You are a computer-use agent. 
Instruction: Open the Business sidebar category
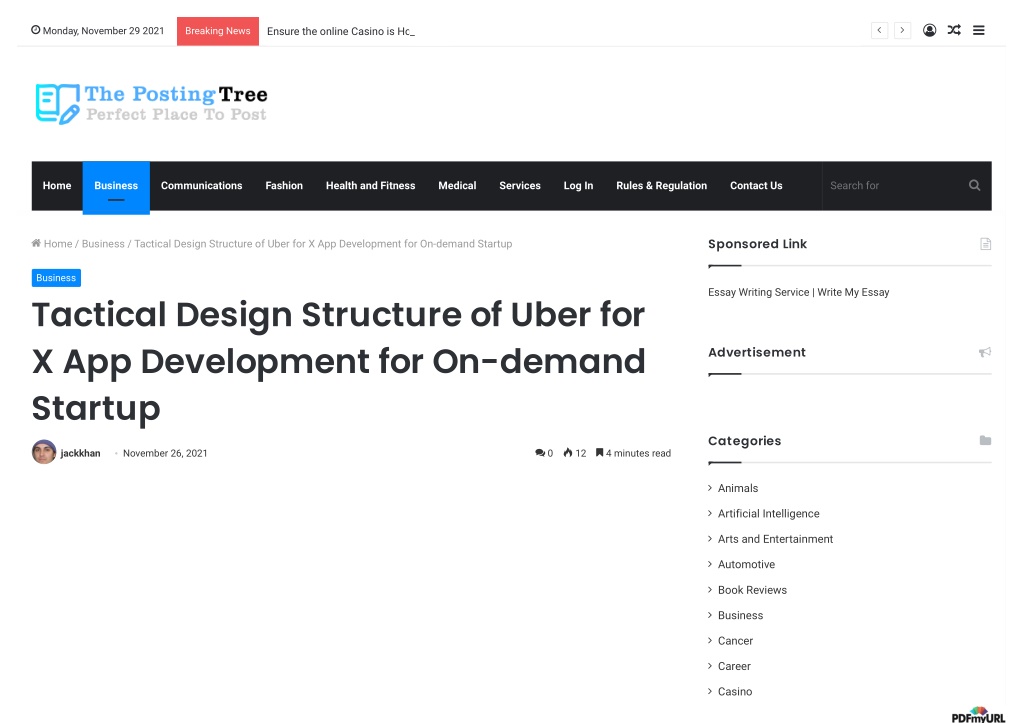(741, 615)
